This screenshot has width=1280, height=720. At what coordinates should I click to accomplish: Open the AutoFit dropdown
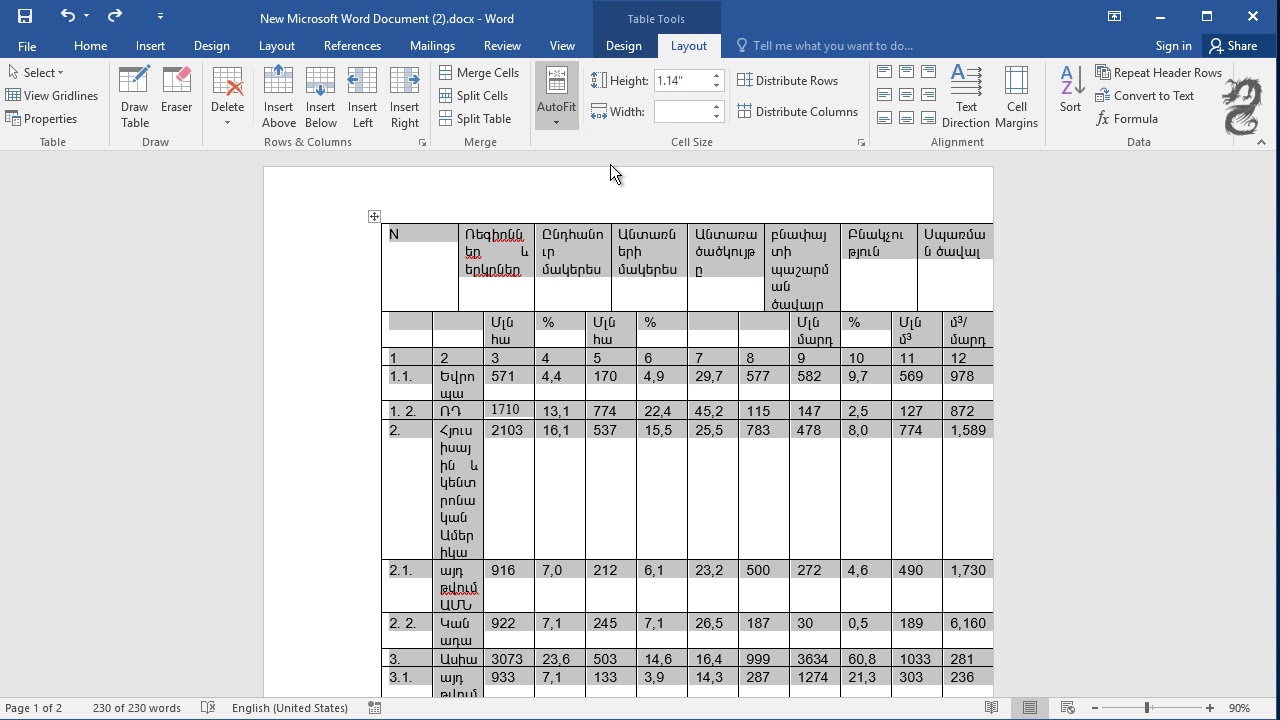[x=556, y=97]
